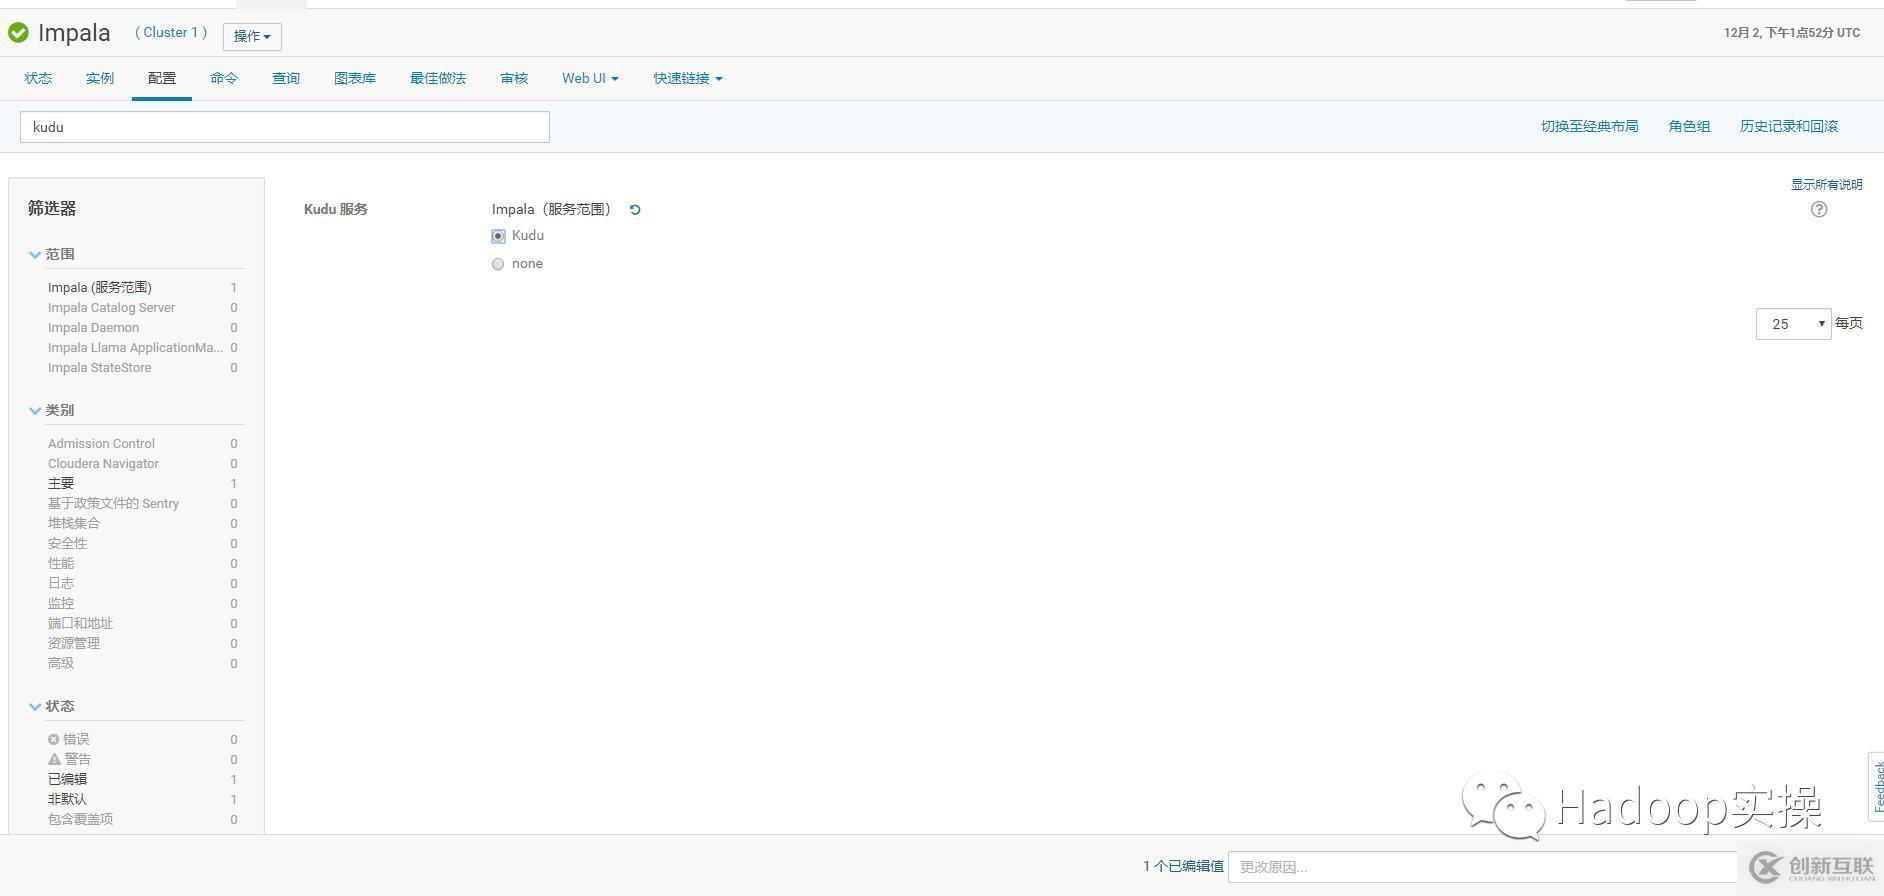This screenshot has height=896, width=1884.
Task: Open the 角色组 role groups link
Action: coord(1689,126)
